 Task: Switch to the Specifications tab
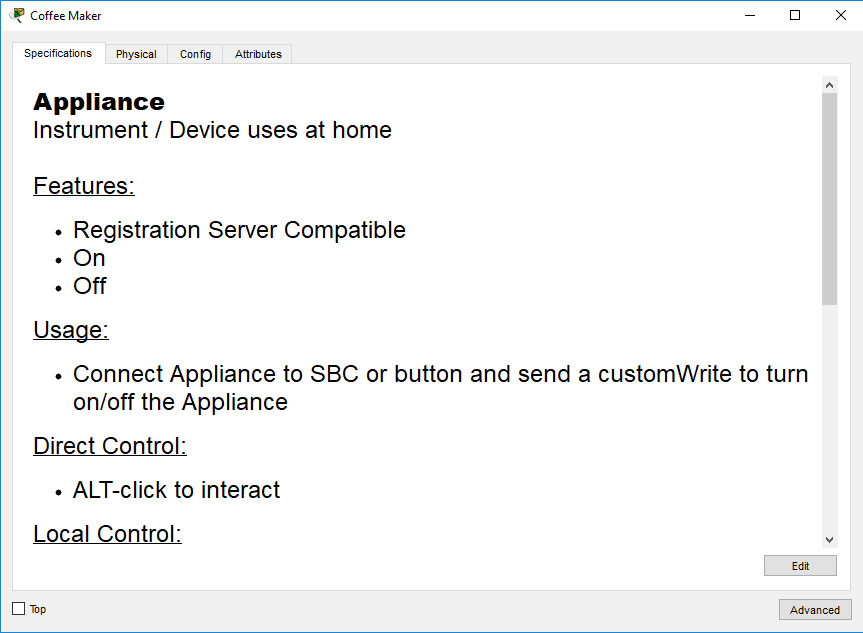coord(58,53)
